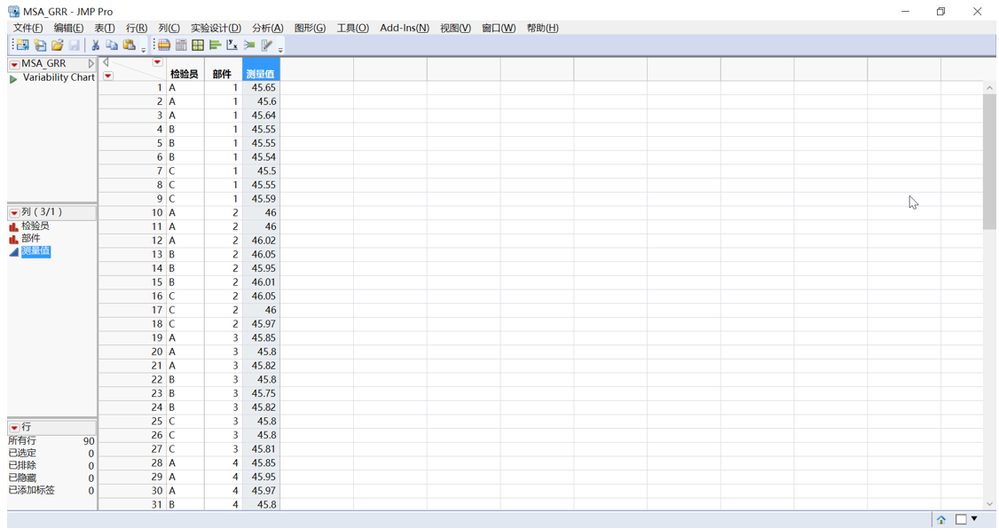
Task: Open the MSA_GRR red triangle menu
Action: point(14,64)
